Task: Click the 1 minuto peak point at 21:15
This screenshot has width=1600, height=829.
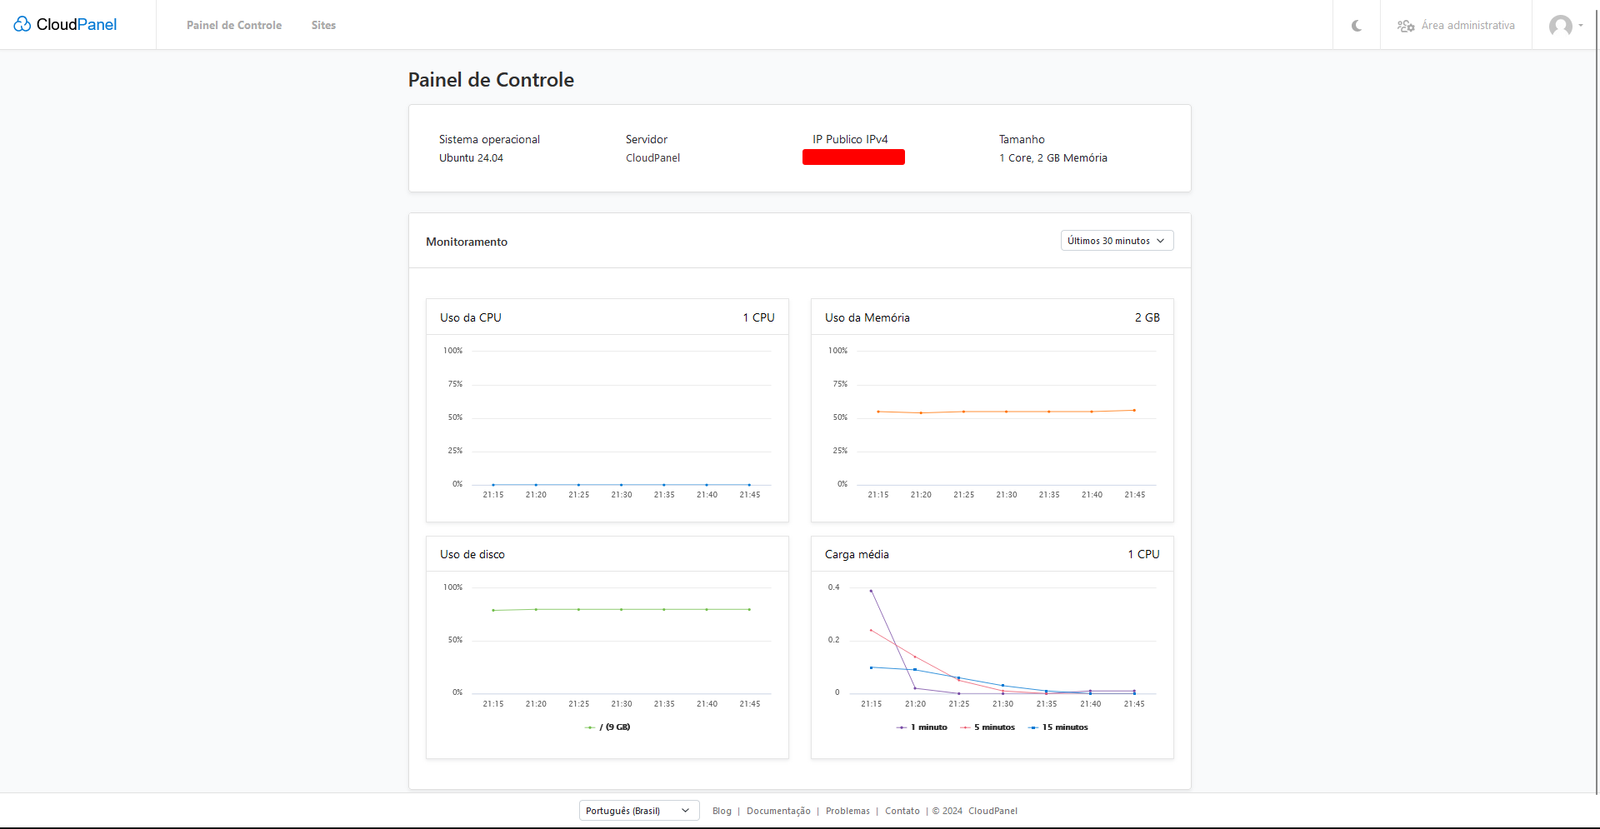Action: coord(871,591)
